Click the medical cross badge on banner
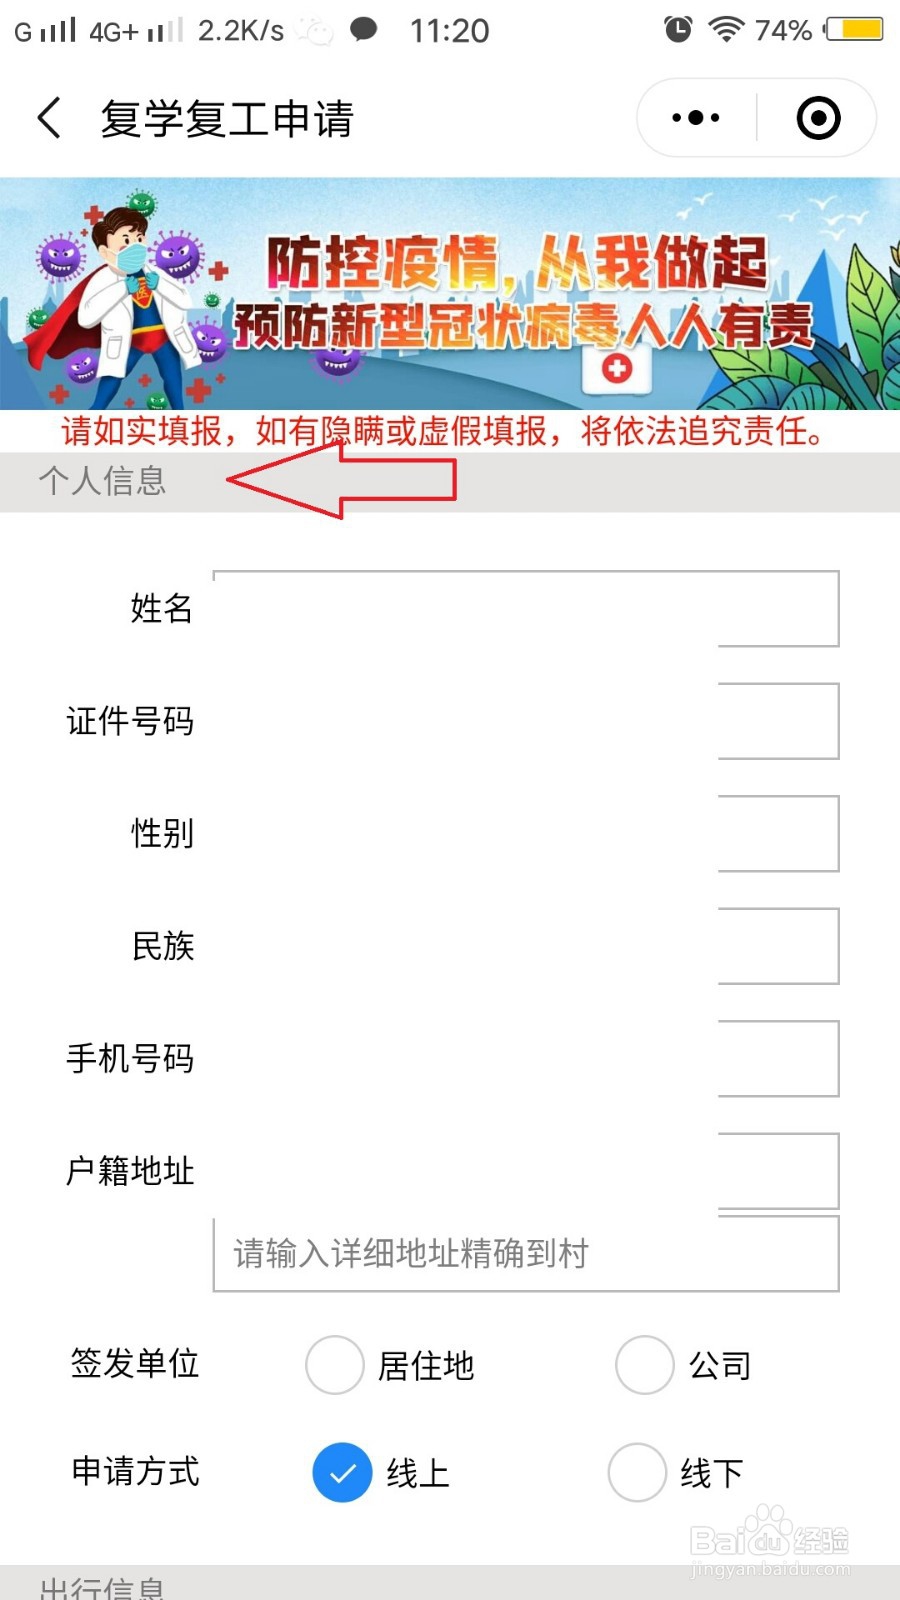The image size is (900, 1600). click(x=617, y=369)
